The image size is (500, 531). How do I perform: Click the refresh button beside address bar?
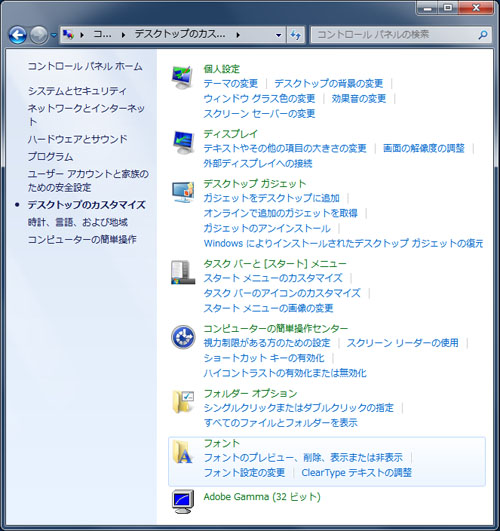point(296,35)
